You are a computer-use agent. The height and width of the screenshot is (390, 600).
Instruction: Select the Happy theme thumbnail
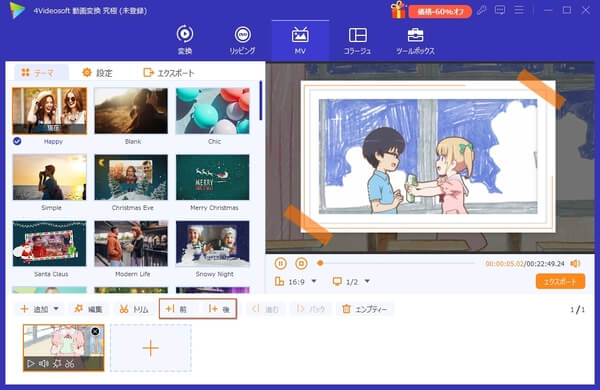pyautogui.click(x=49, y=111)
